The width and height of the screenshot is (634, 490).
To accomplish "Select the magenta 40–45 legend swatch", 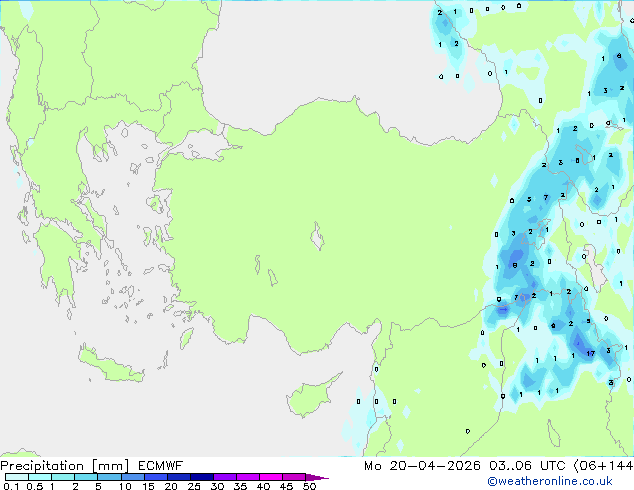I will pyautogui.click(x=271, y=477).
